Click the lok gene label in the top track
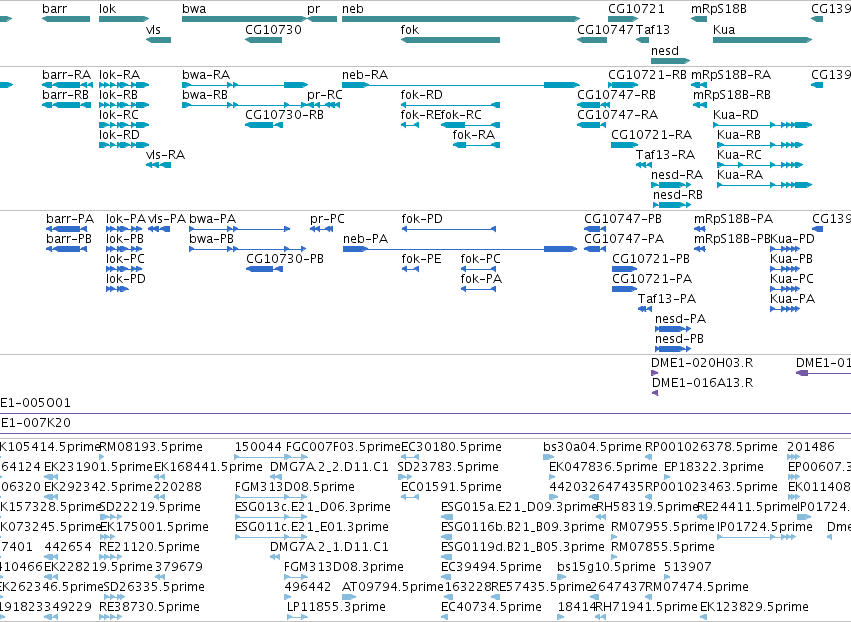The width and height of the screenshot is (851, 622). pos(107,9)
